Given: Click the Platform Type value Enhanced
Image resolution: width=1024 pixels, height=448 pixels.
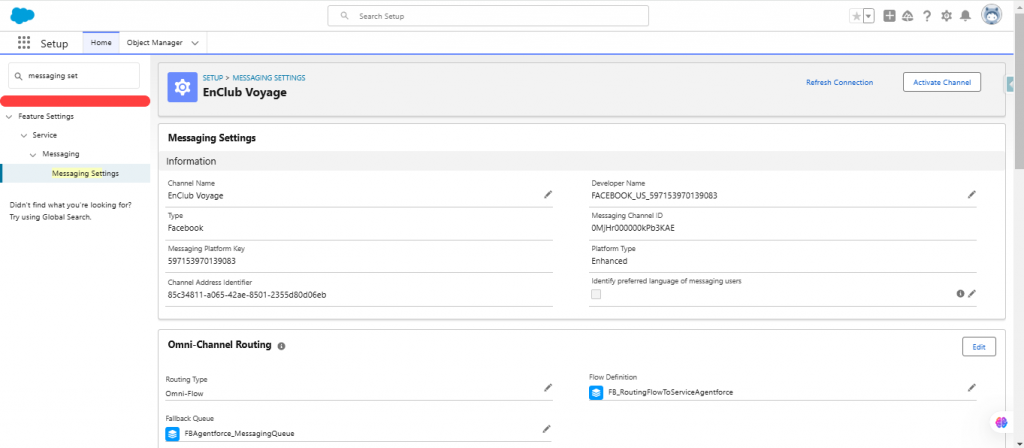Looking at the screenshot, I should (609, 261).
